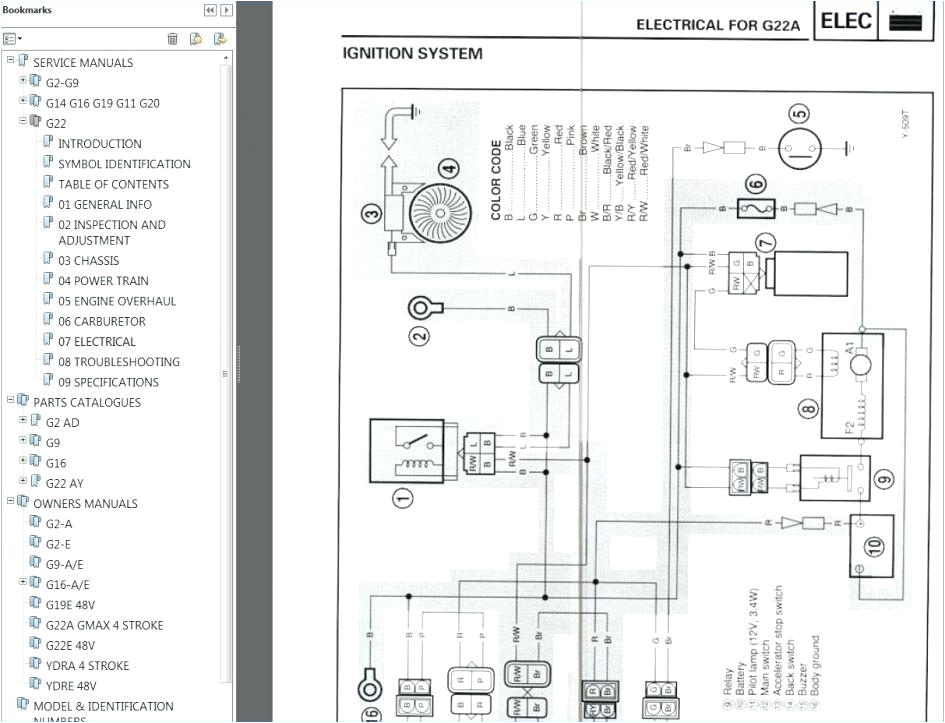Screen dimensions: 945x723
Task: Collapse the G22 service manual node
Action: tap(23, 122)
